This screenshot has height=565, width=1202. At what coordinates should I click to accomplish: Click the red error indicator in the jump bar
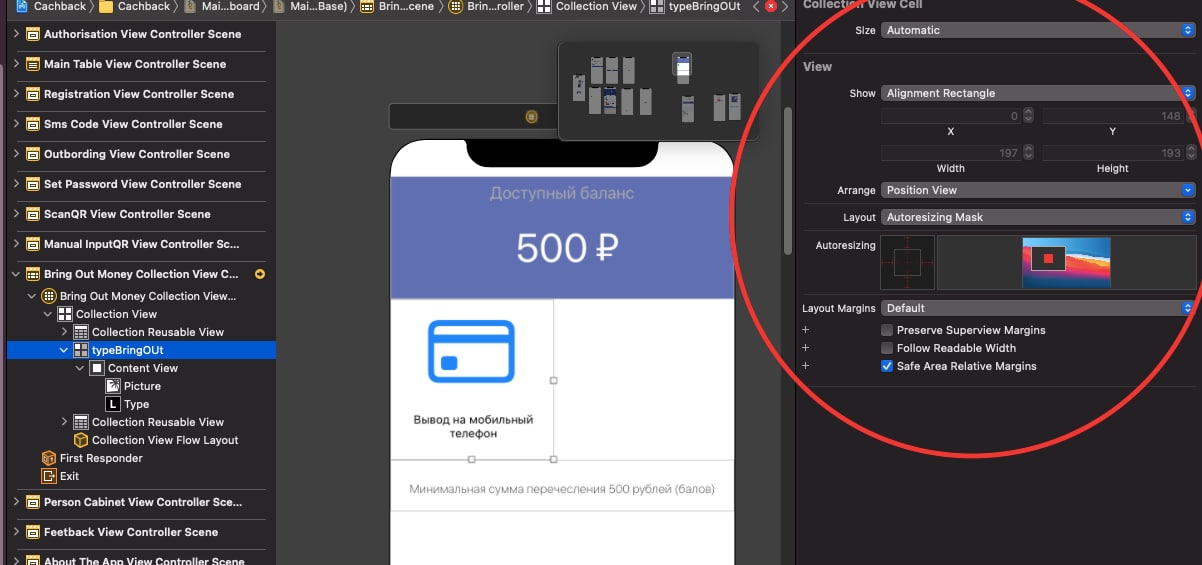tap(771, 6)
